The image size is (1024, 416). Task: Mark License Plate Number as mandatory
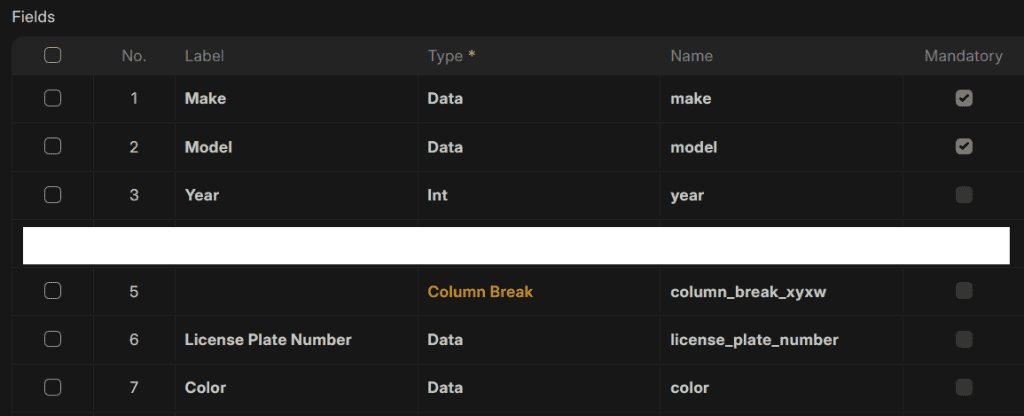click(963, 339)
